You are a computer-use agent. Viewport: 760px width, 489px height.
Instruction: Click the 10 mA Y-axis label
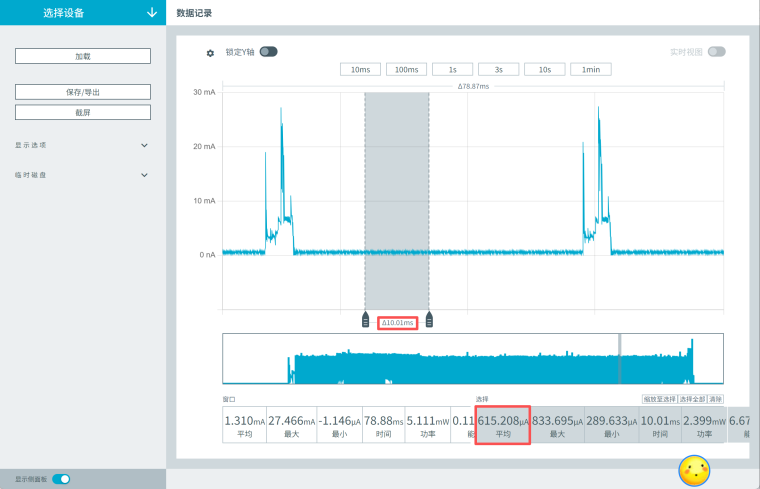click(x=204, y=201)
